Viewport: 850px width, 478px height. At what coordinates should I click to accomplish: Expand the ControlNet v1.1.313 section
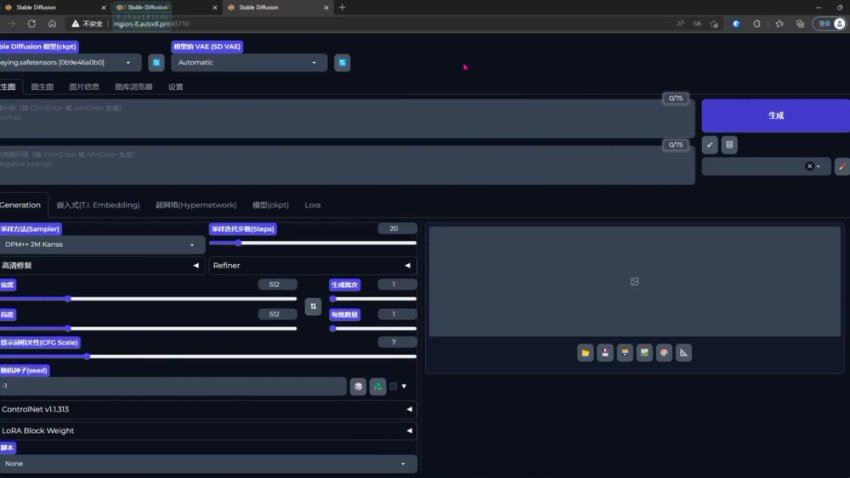click(208, 410)
